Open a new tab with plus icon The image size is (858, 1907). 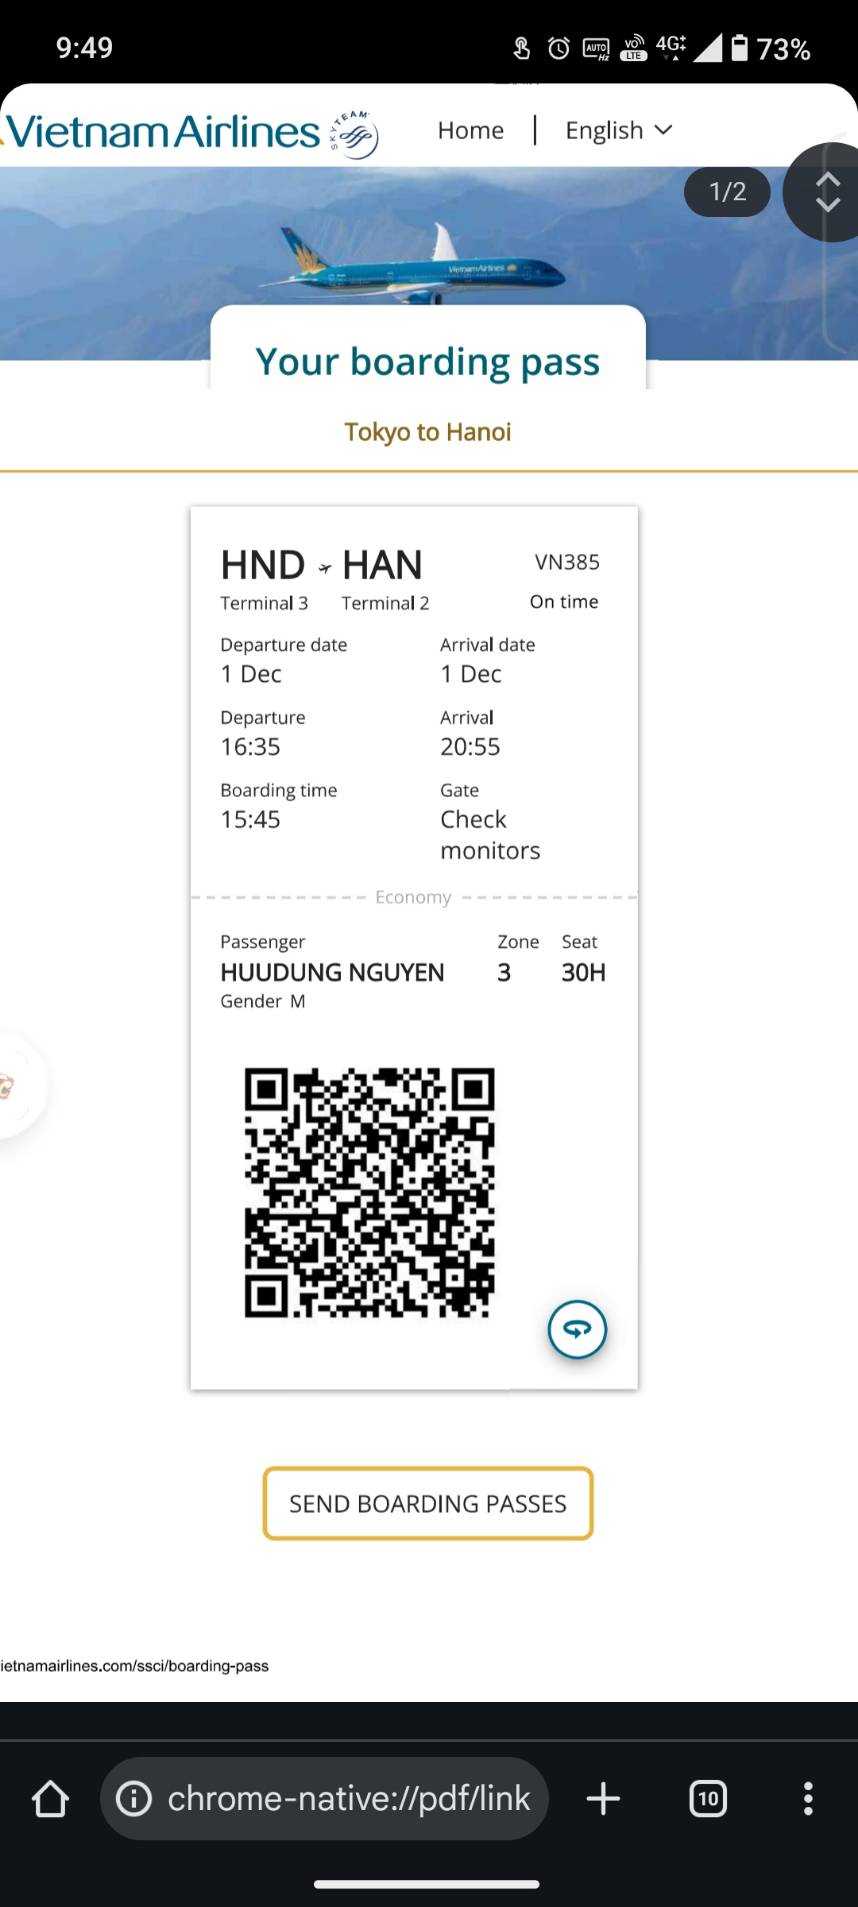click(603, 1798)
